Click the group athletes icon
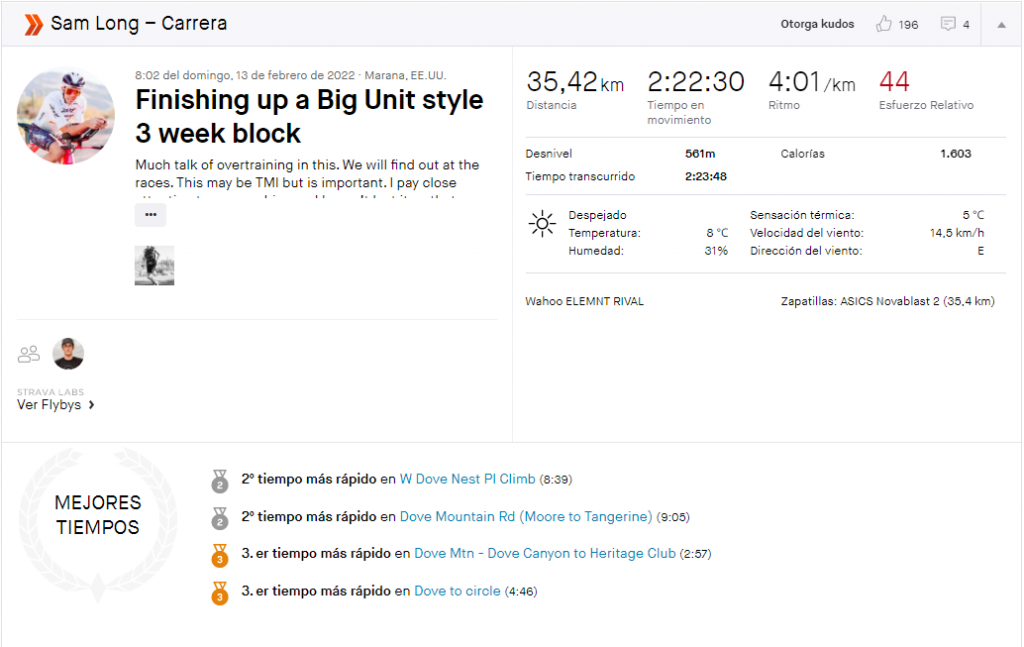This screenshot has width=1024, height=647. click(x=29, y=355)
